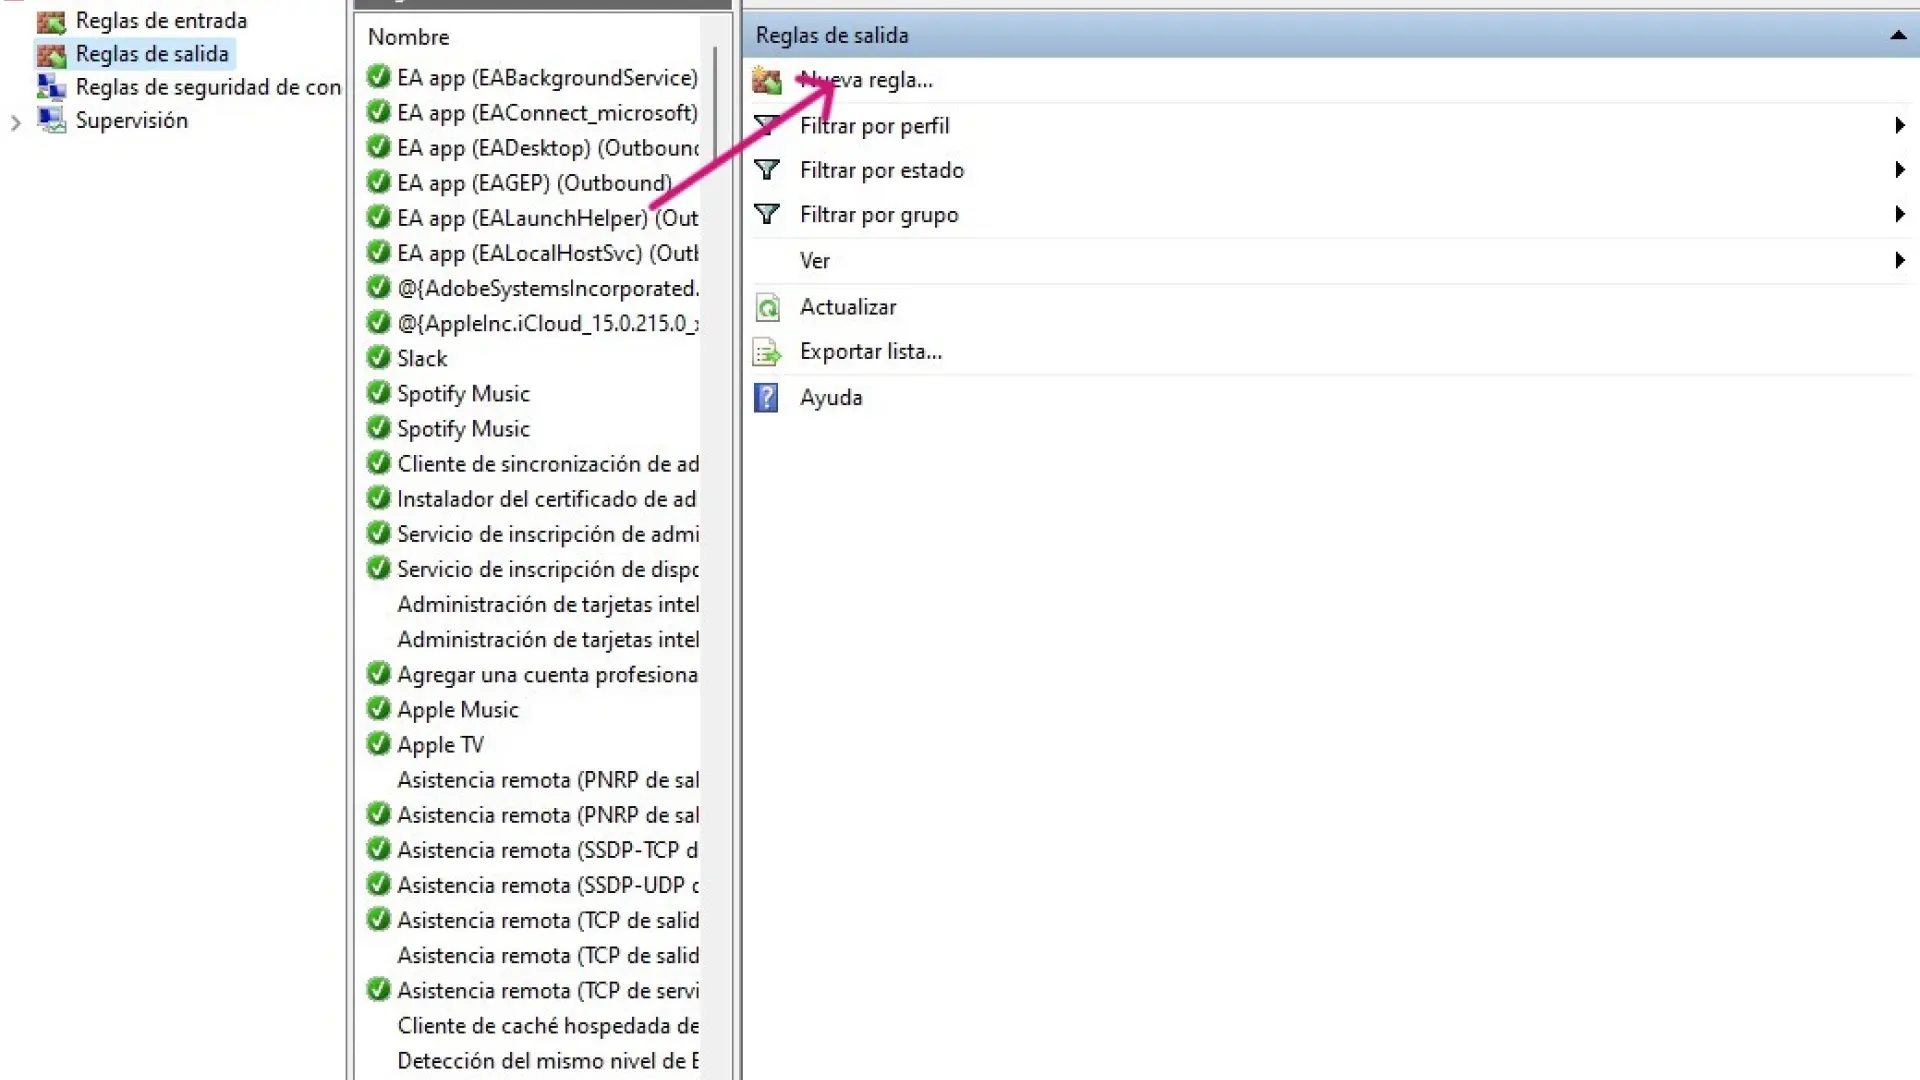Collapse the Reglas de salida actions section
The height and width of the screenshot is (1080, 1920).
1897,36
